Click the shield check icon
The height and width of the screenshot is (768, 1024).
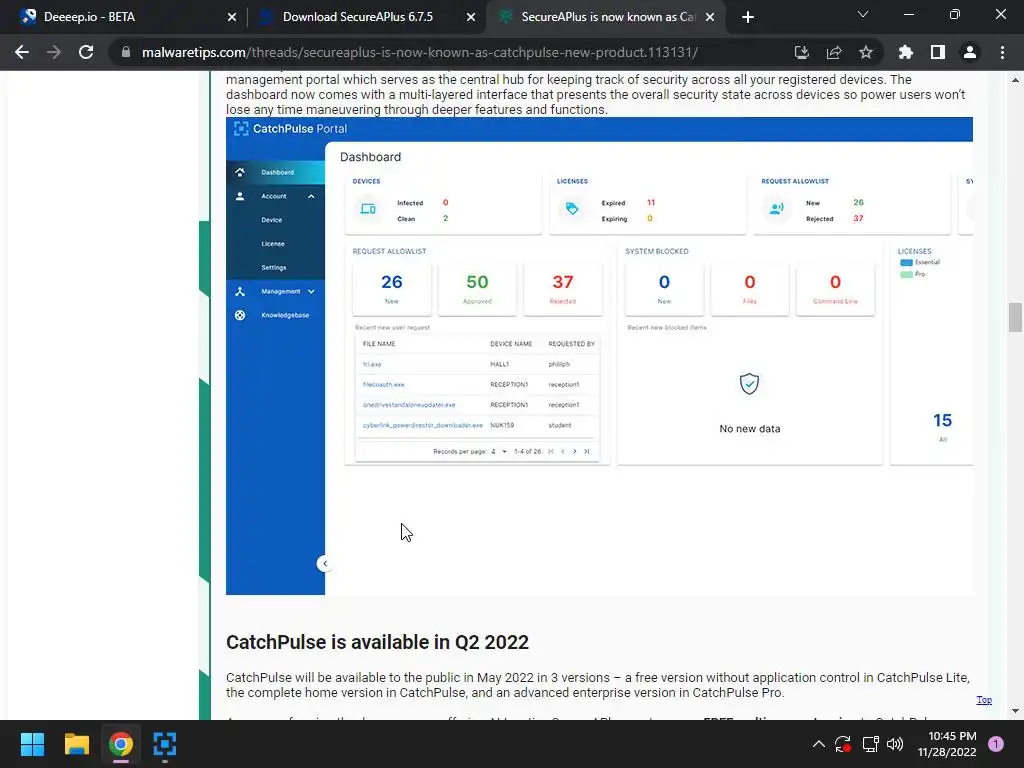(749, 383)
